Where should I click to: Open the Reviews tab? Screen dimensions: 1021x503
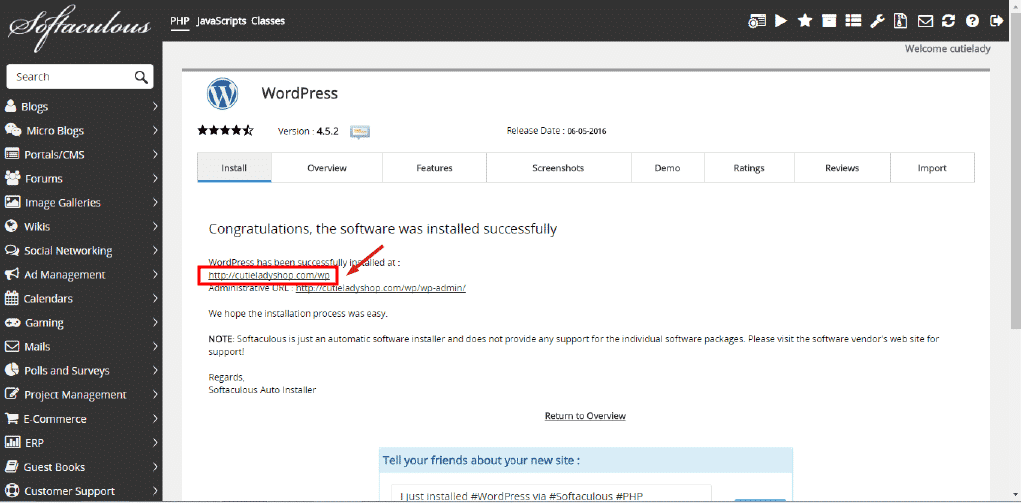point(842,167)
